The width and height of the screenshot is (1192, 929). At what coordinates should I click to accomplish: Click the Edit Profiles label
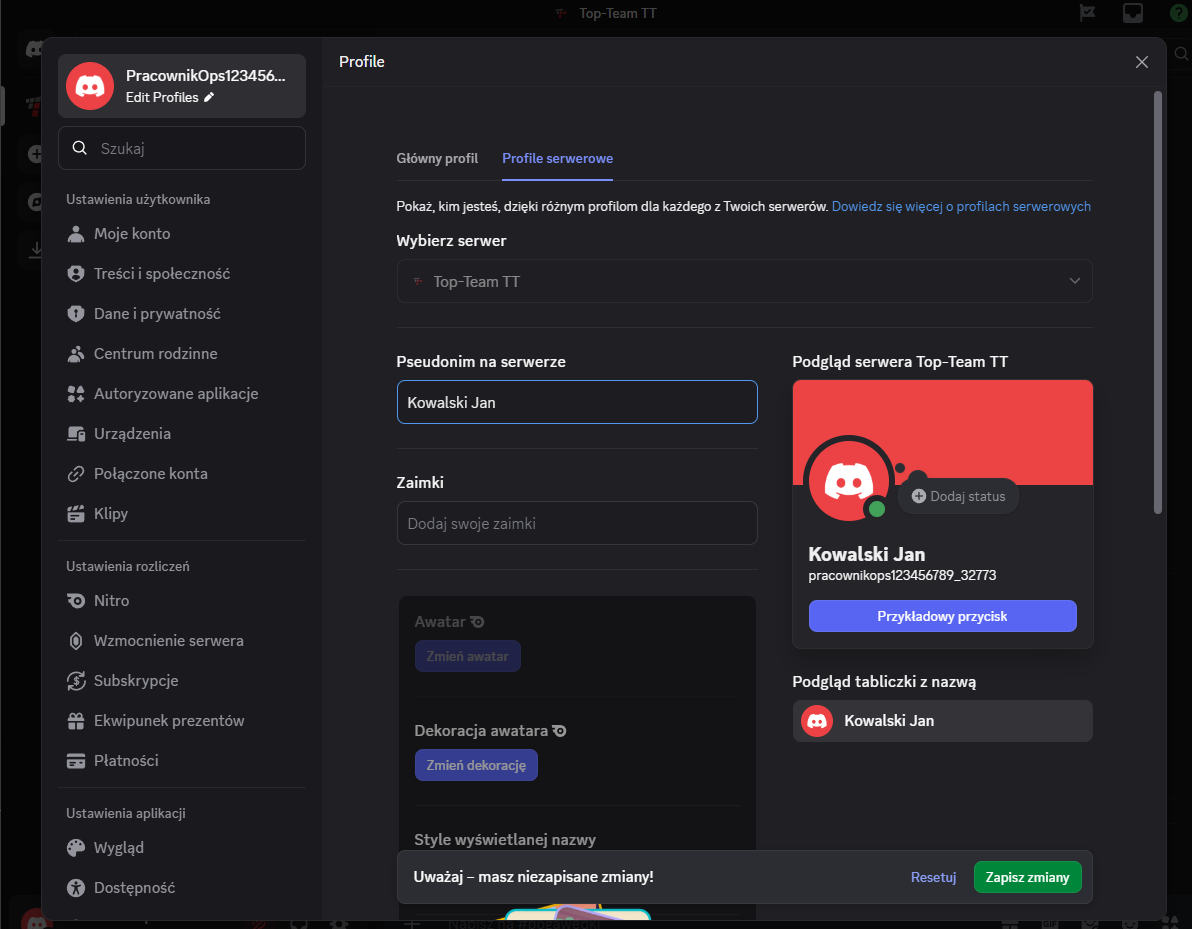(x=162, y=97)
